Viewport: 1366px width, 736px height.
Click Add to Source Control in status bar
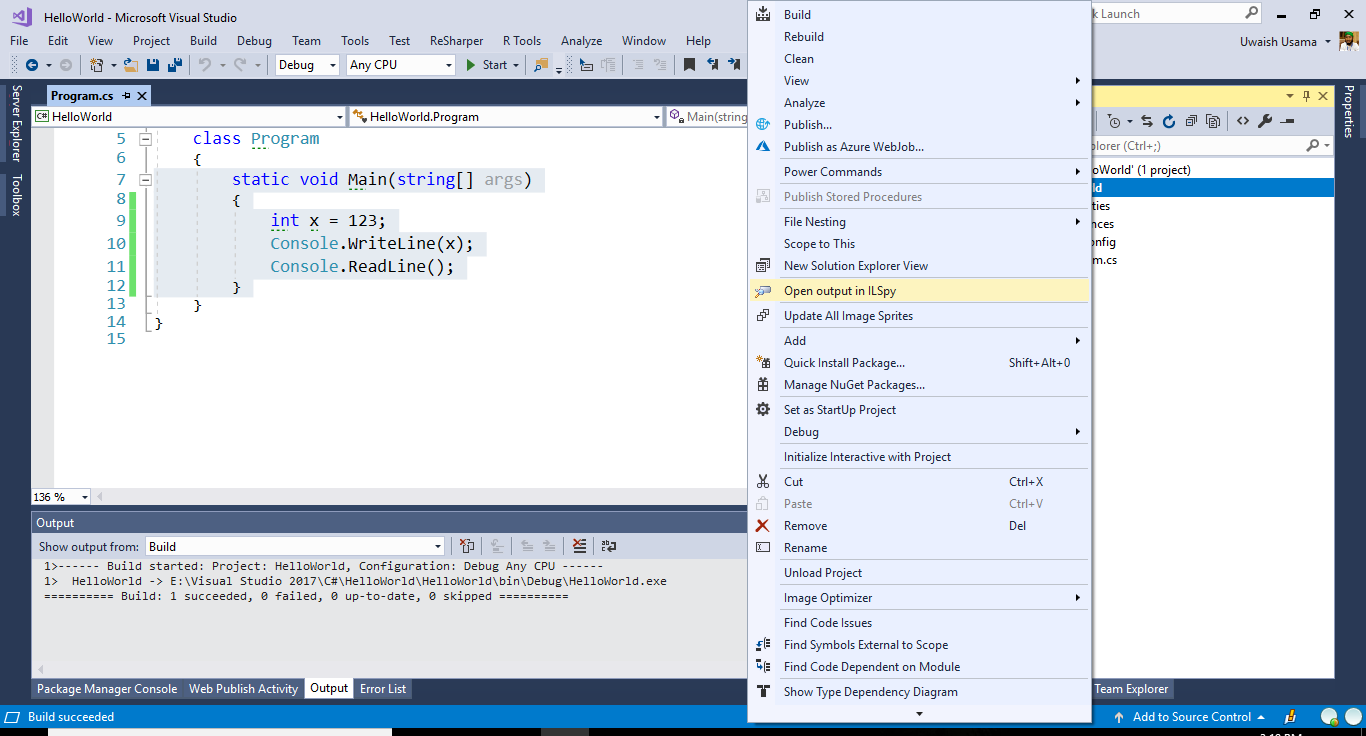click(1191, 717)
